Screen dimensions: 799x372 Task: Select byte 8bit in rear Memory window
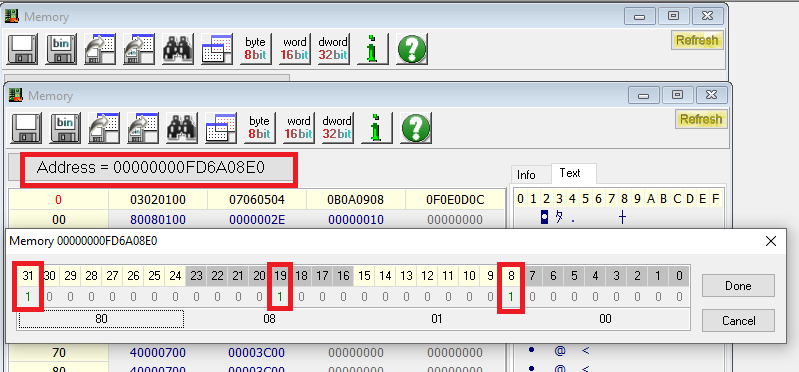(255, 49)
